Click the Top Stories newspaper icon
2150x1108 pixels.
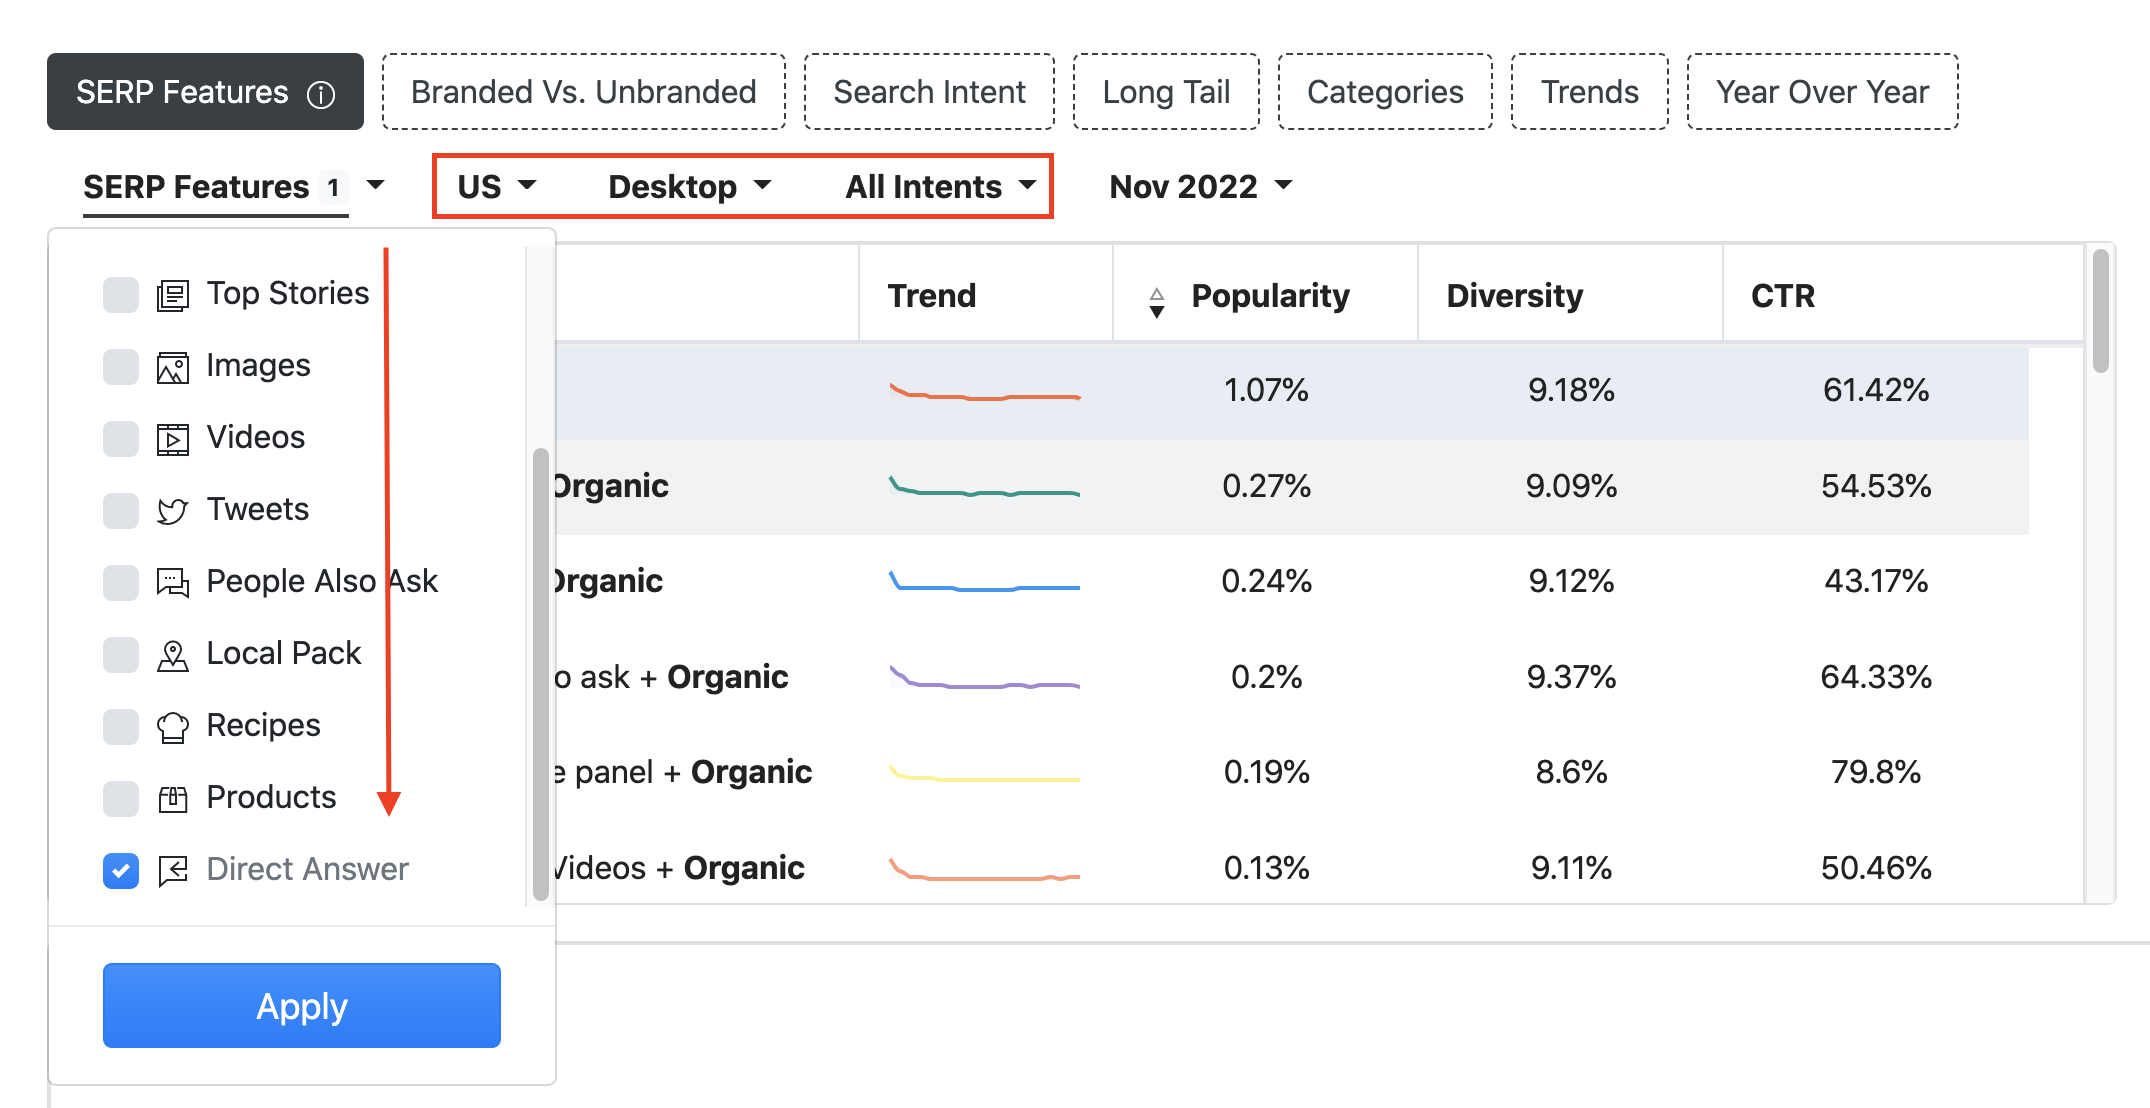coord(172,295)
